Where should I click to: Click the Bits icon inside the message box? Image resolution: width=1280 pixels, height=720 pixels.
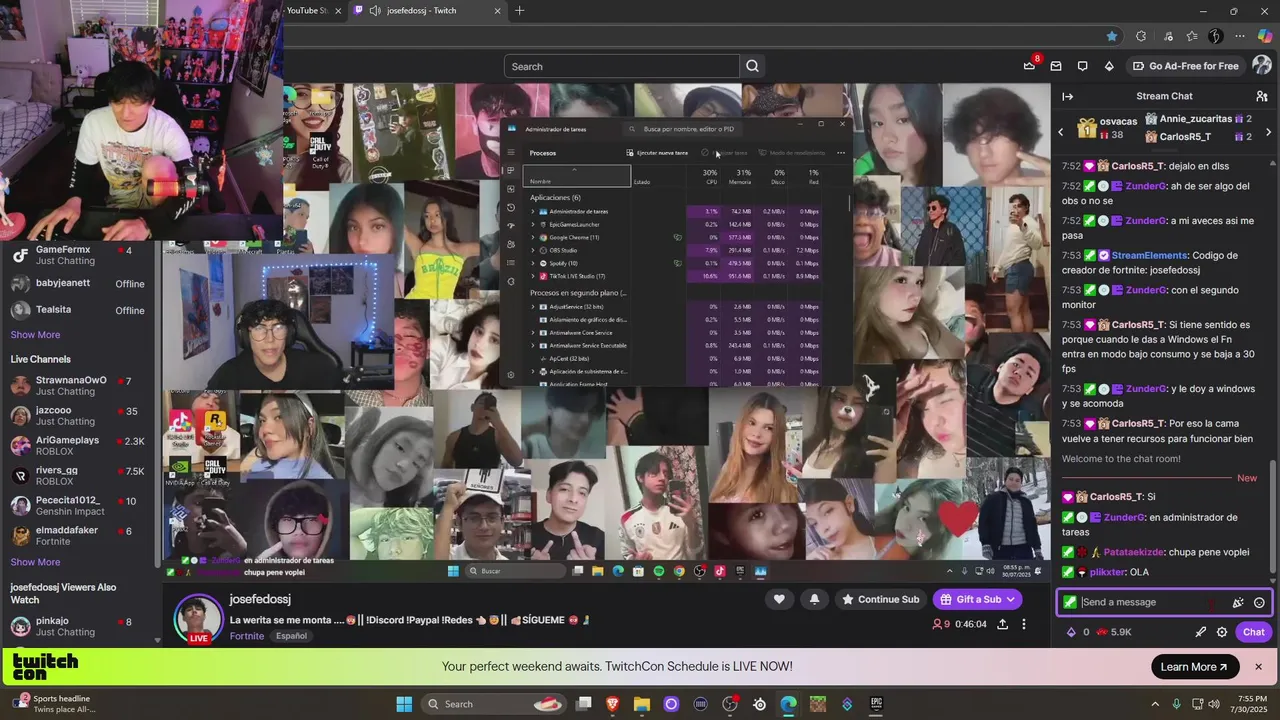(x=1238, y=602)
